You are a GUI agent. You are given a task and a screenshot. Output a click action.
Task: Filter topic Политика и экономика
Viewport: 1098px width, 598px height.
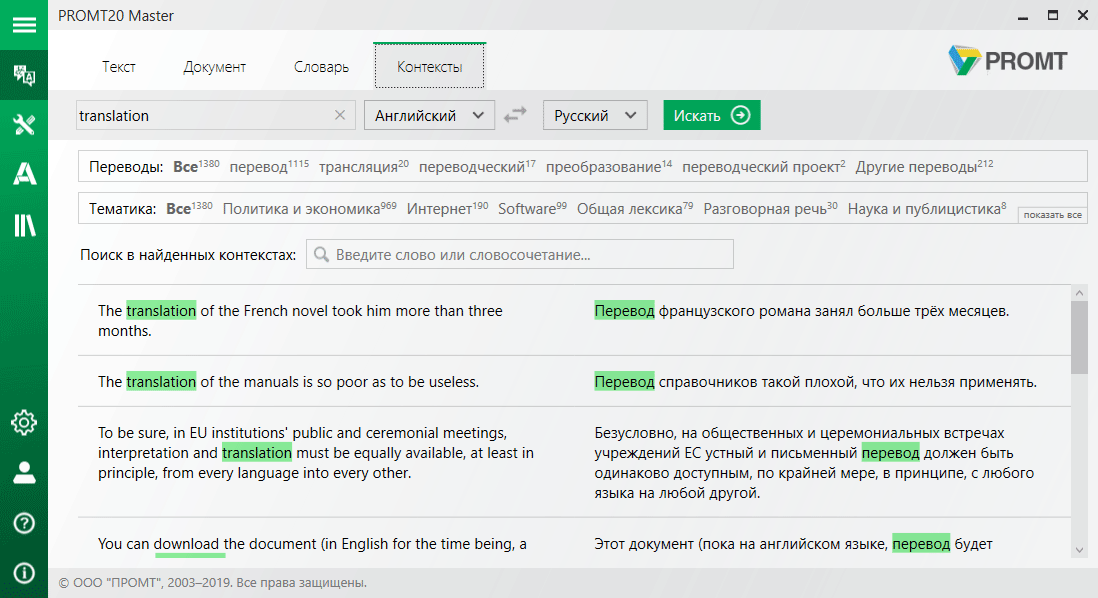pos(310,209)
